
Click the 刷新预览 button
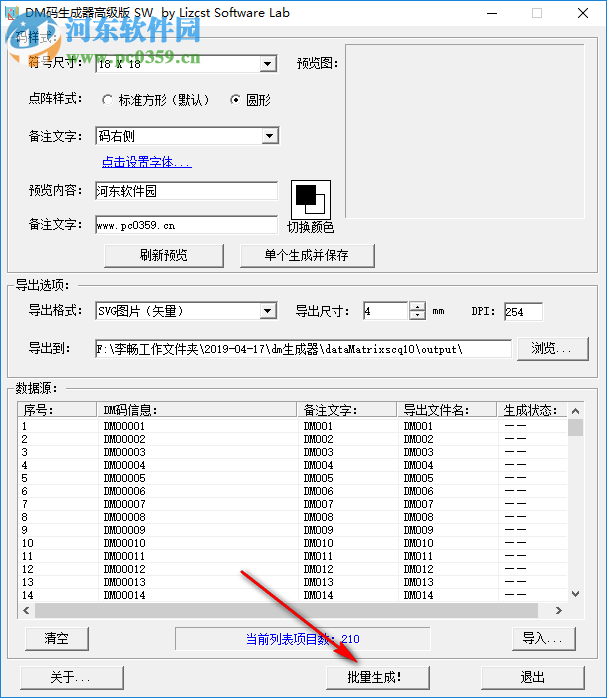pyautogui.click(x=164, y=255)
